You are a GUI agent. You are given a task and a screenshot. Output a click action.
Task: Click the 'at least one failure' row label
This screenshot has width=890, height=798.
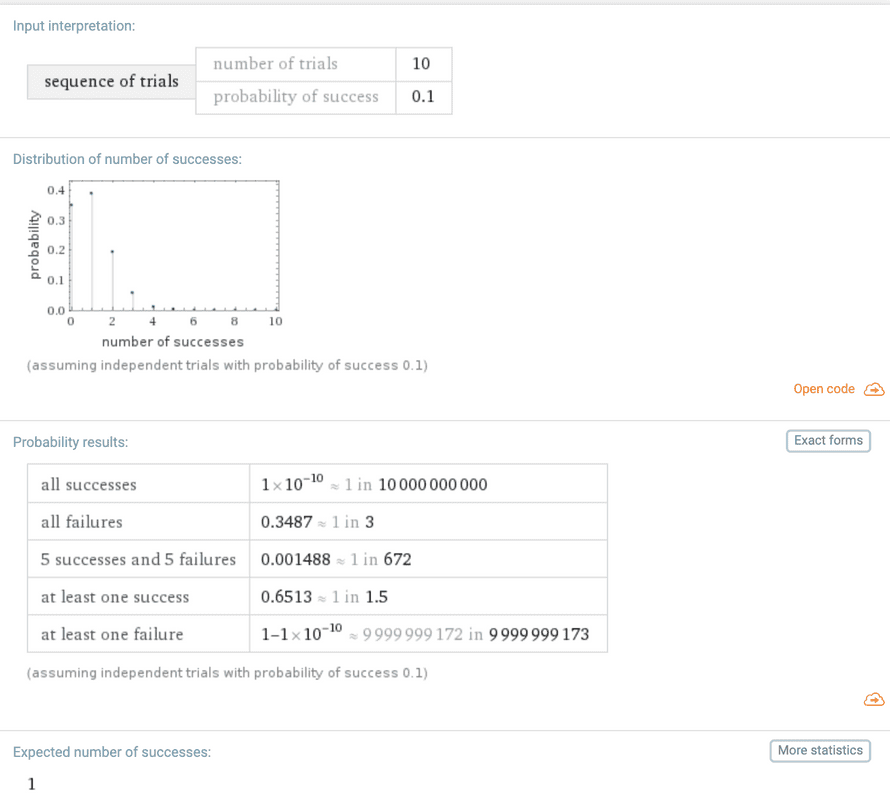tap(112, 634)
